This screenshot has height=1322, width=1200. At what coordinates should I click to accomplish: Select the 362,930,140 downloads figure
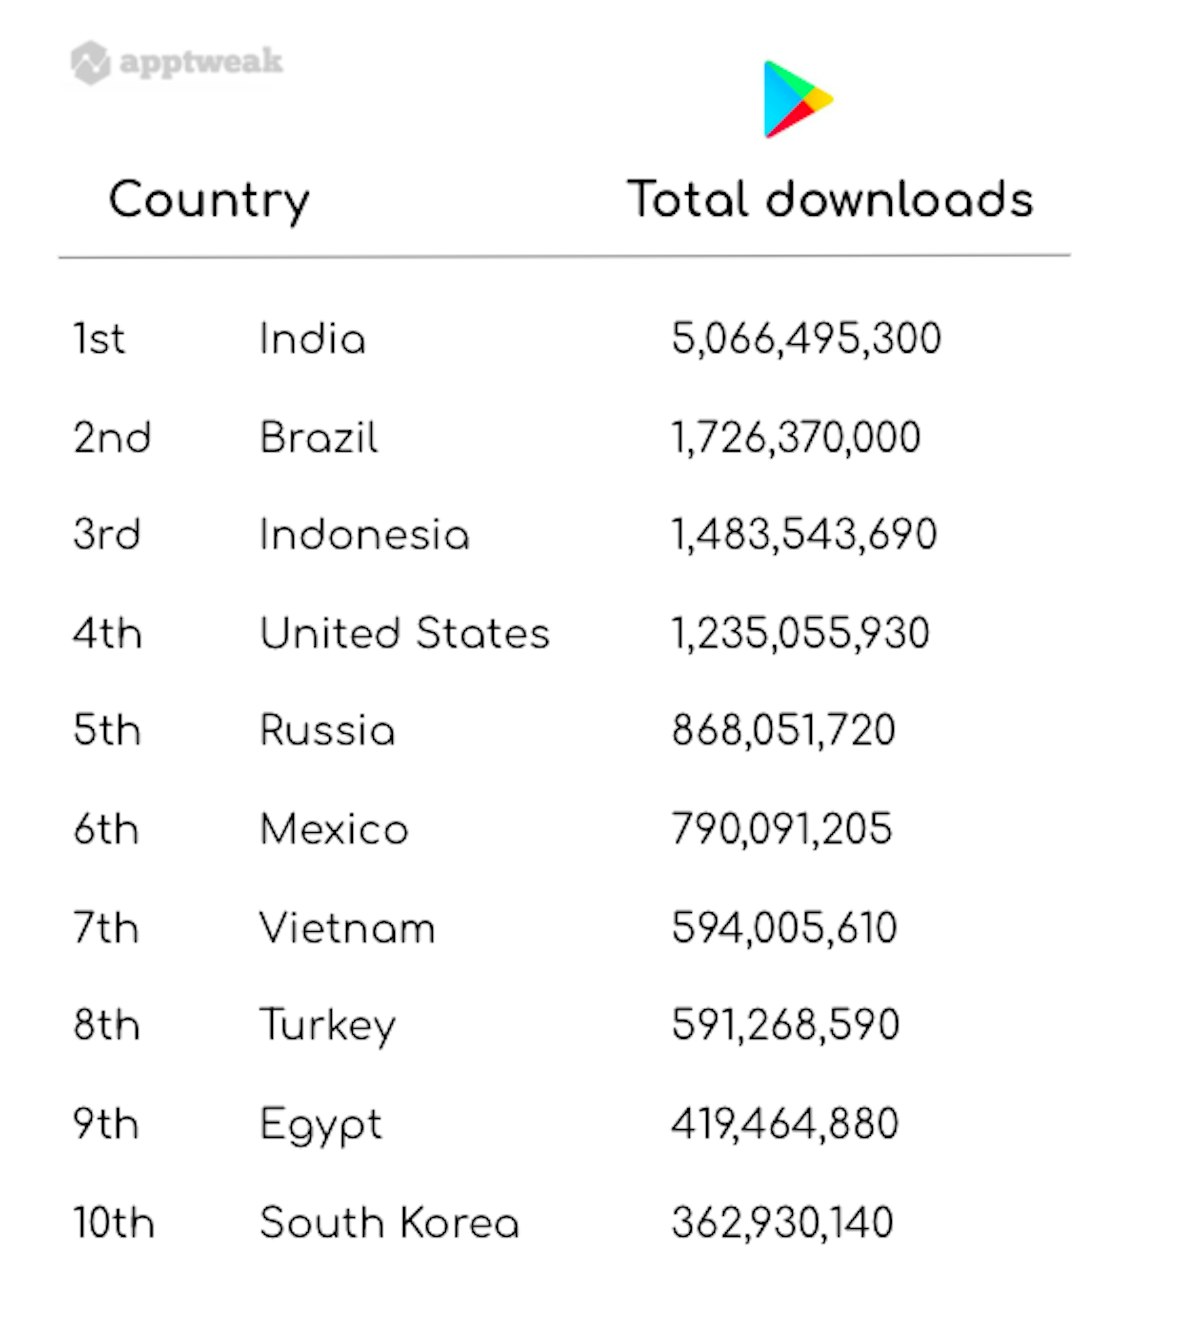782,1223
